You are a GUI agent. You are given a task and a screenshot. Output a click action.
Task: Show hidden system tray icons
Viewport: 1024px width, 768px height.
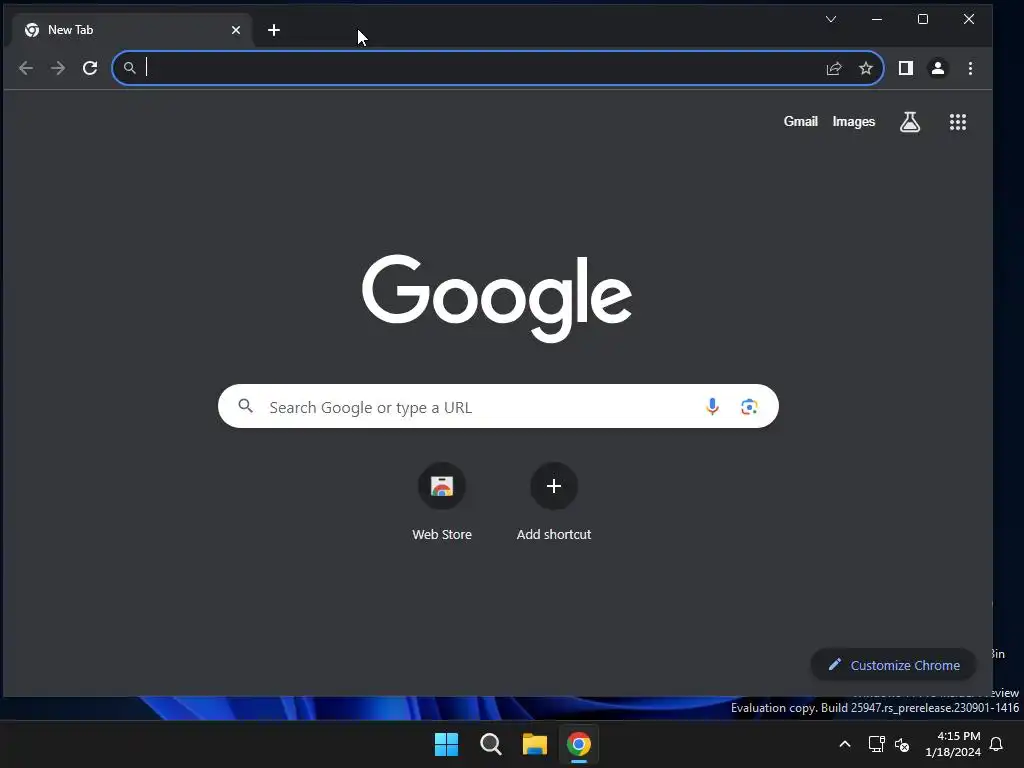coord(844,744)
